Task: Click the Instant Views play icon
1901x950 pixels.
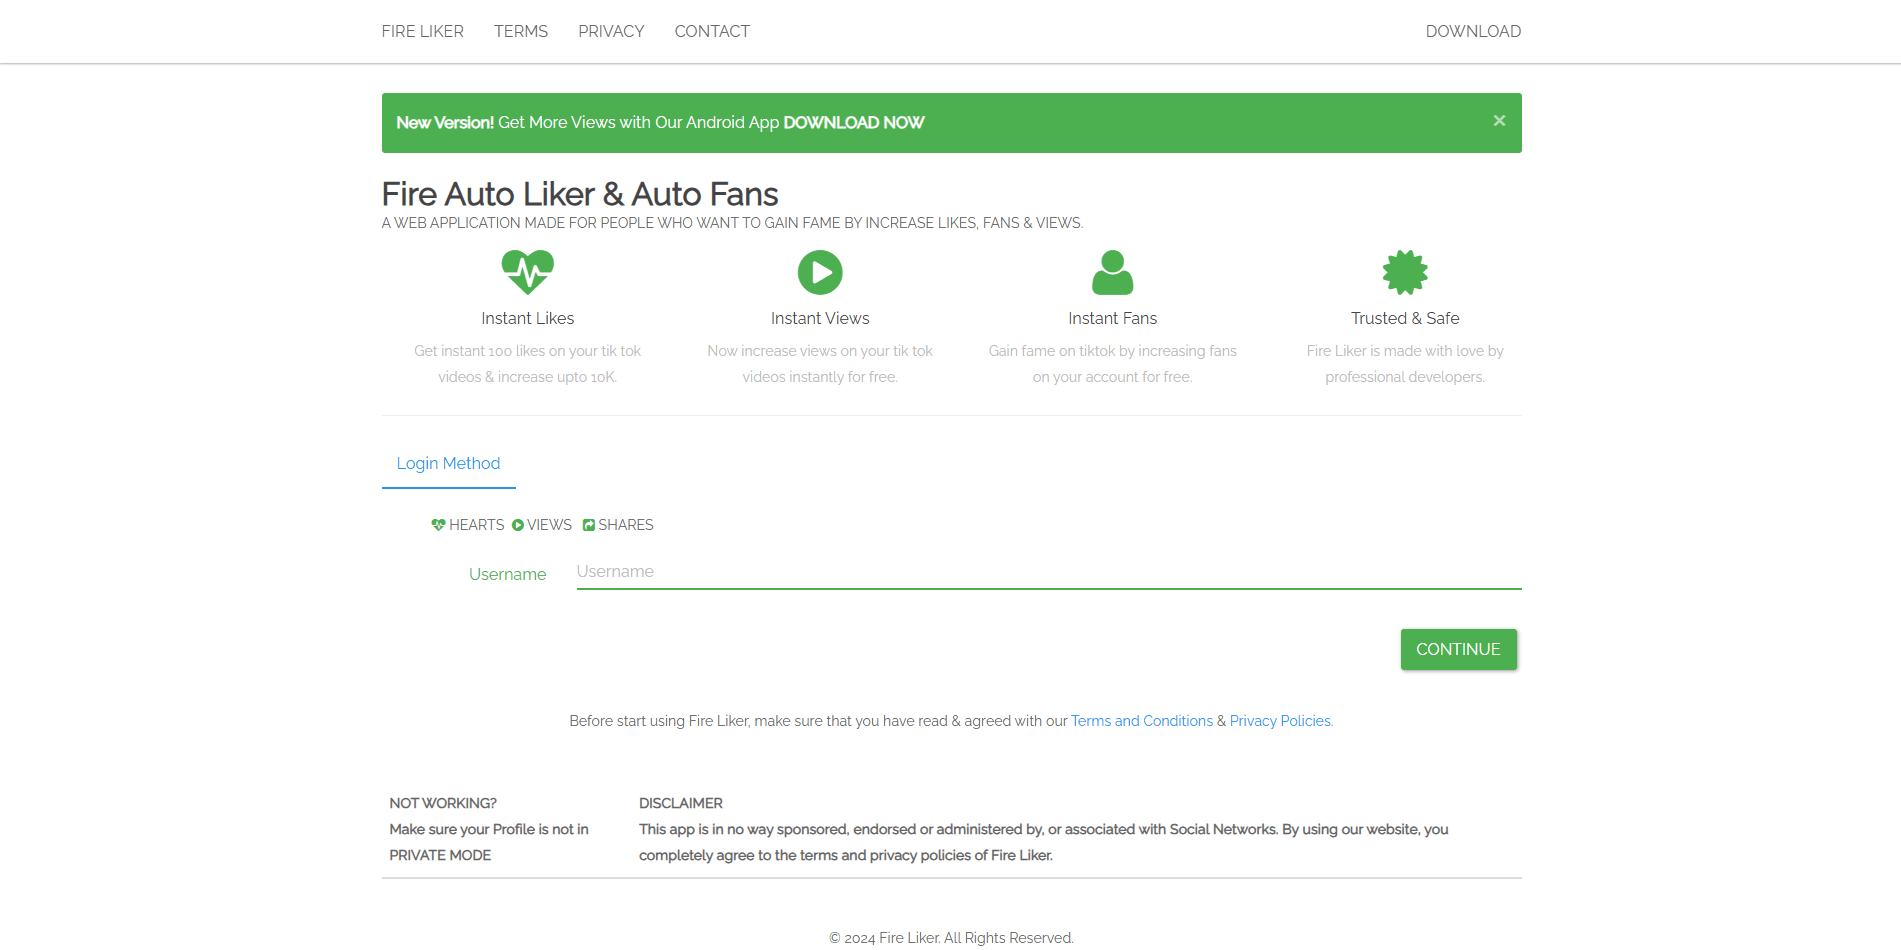Action: (820, 272)
